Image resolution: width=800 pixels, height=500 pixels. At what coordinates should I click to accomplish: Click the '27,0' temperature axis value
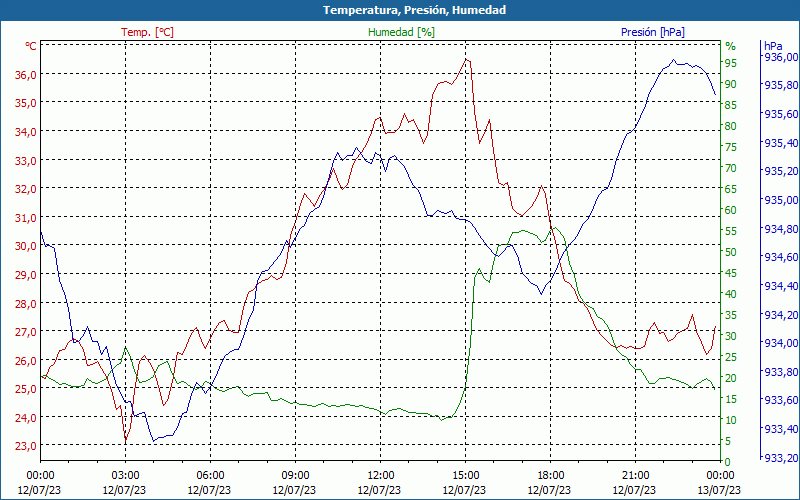click(27, 332)
